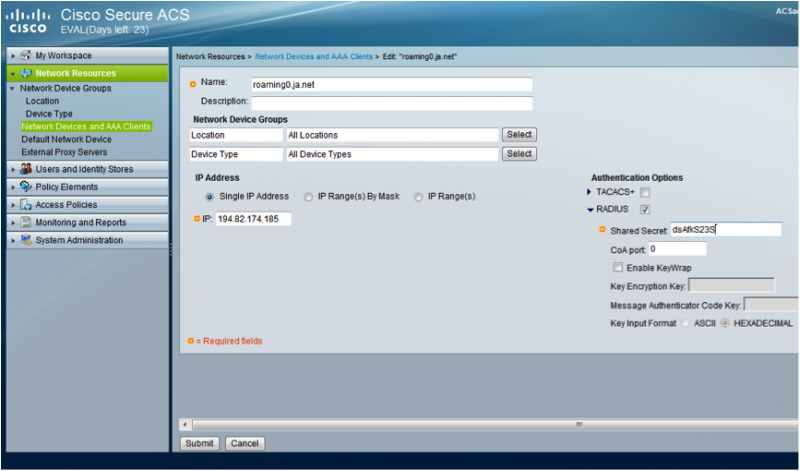800x471 pixels.
Task: Open the My Workspace menu
Action: pyautogui.click(x=87, y=55)
